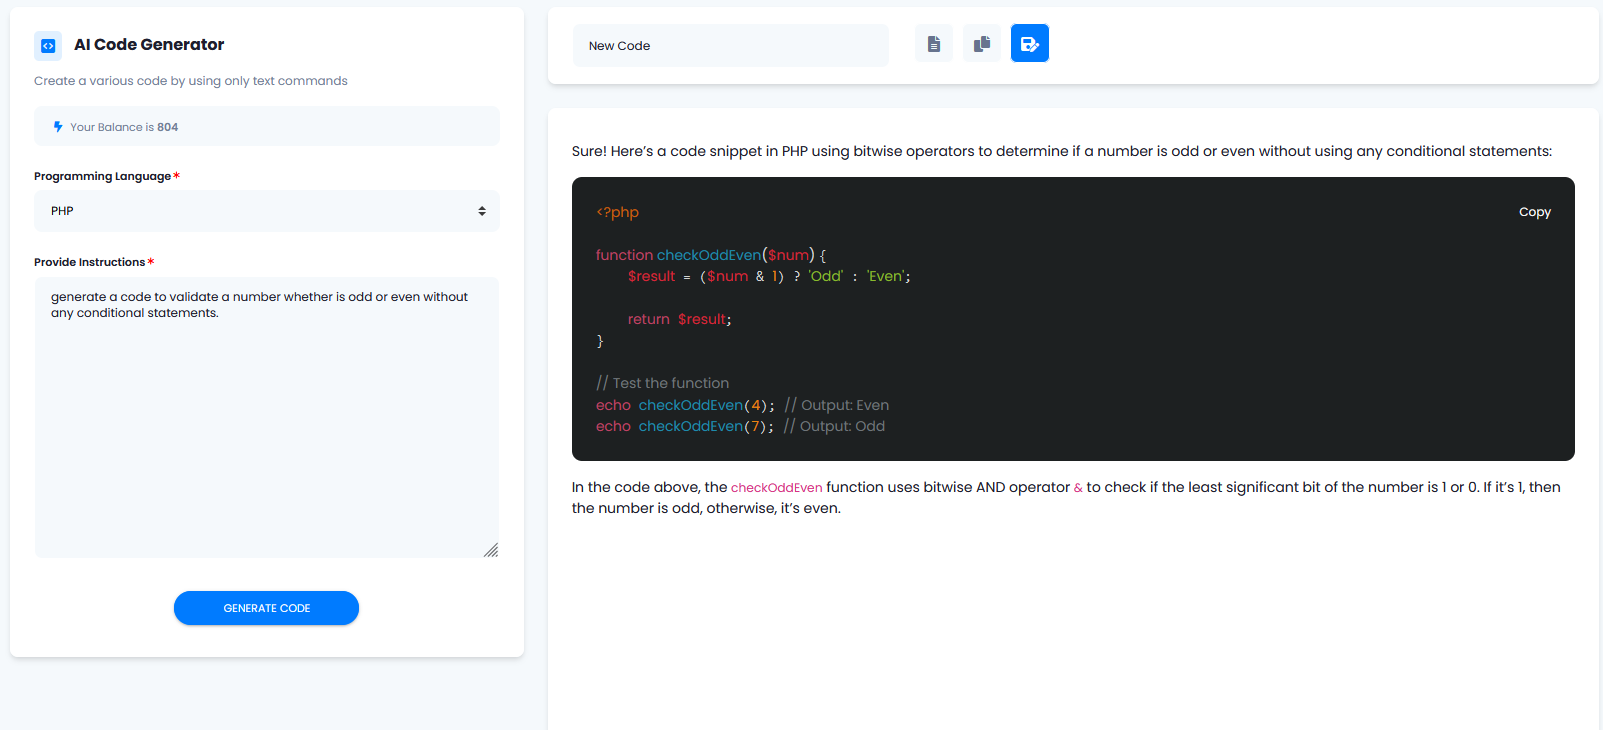Click the textarea resize handle
The image size is (1603, 730).
pos(491,550)
